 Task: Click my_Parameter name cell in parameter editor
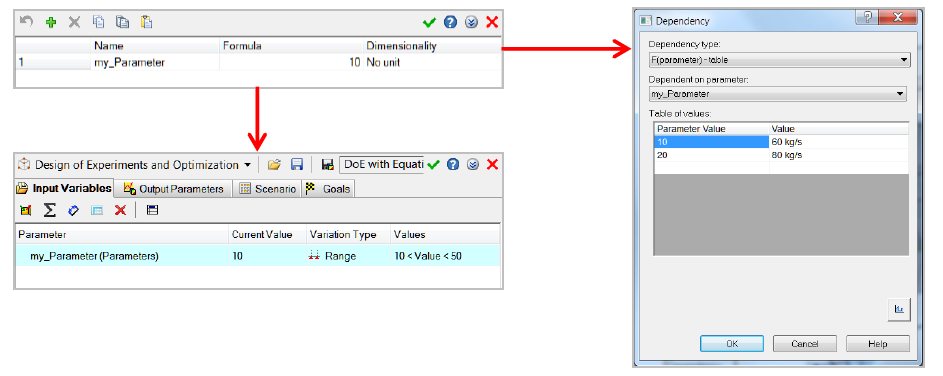tap(155, 62)
